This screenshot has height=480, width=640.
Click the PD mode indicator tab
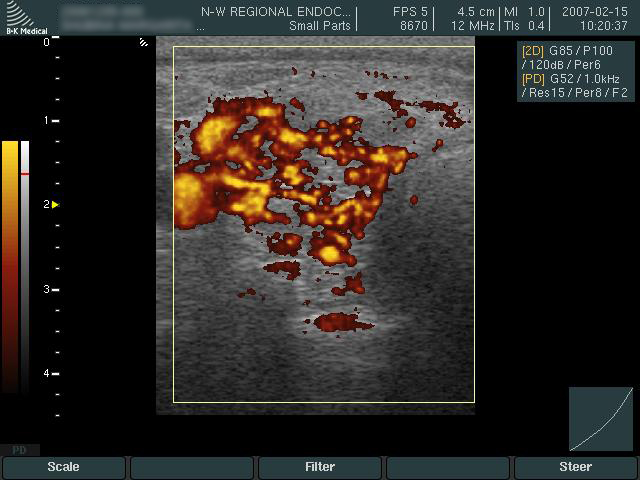20,450
